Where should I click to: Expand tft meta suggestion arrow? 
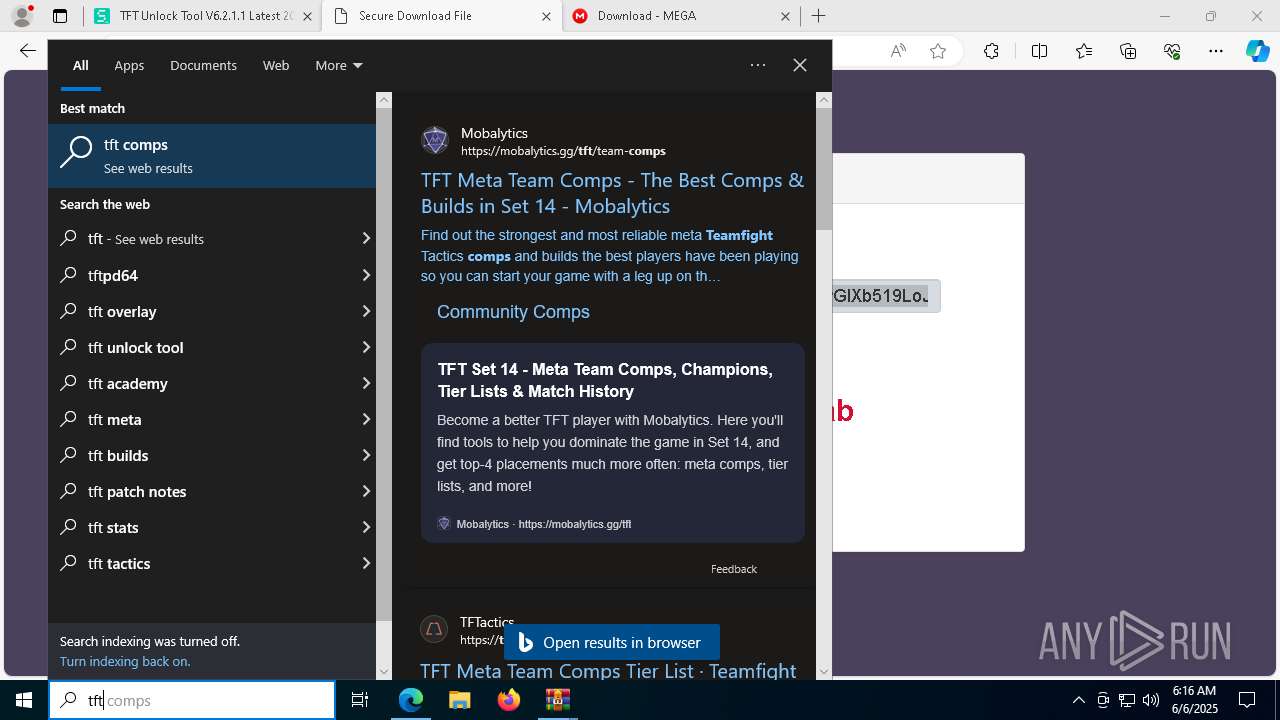pyautogui.click(x=366, y=419)
